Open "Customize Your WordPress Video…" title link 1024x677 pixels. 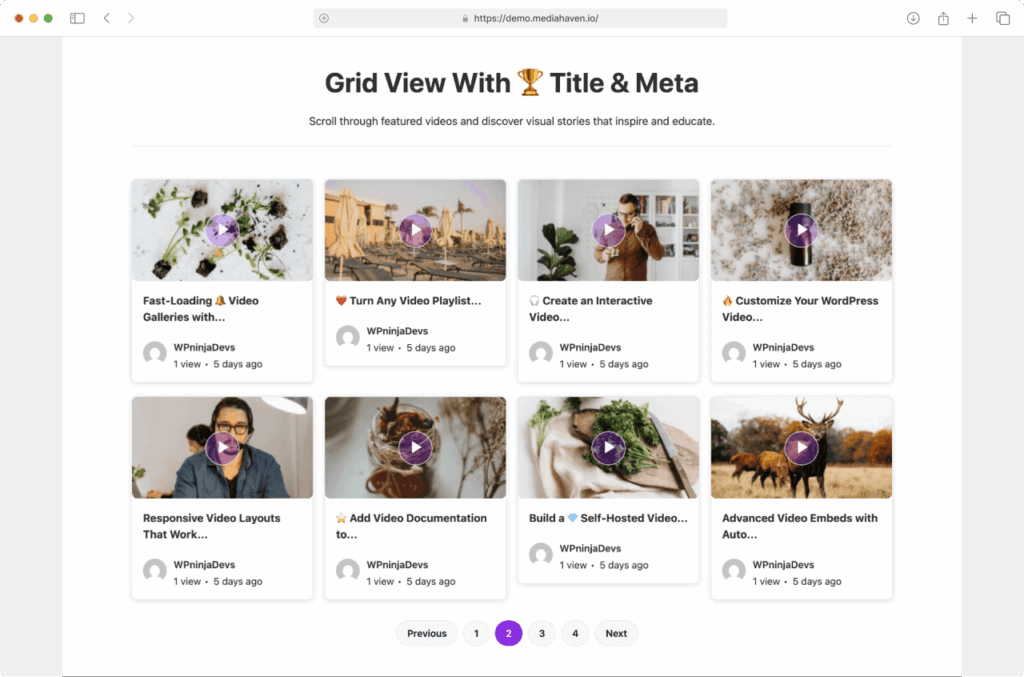800,308
